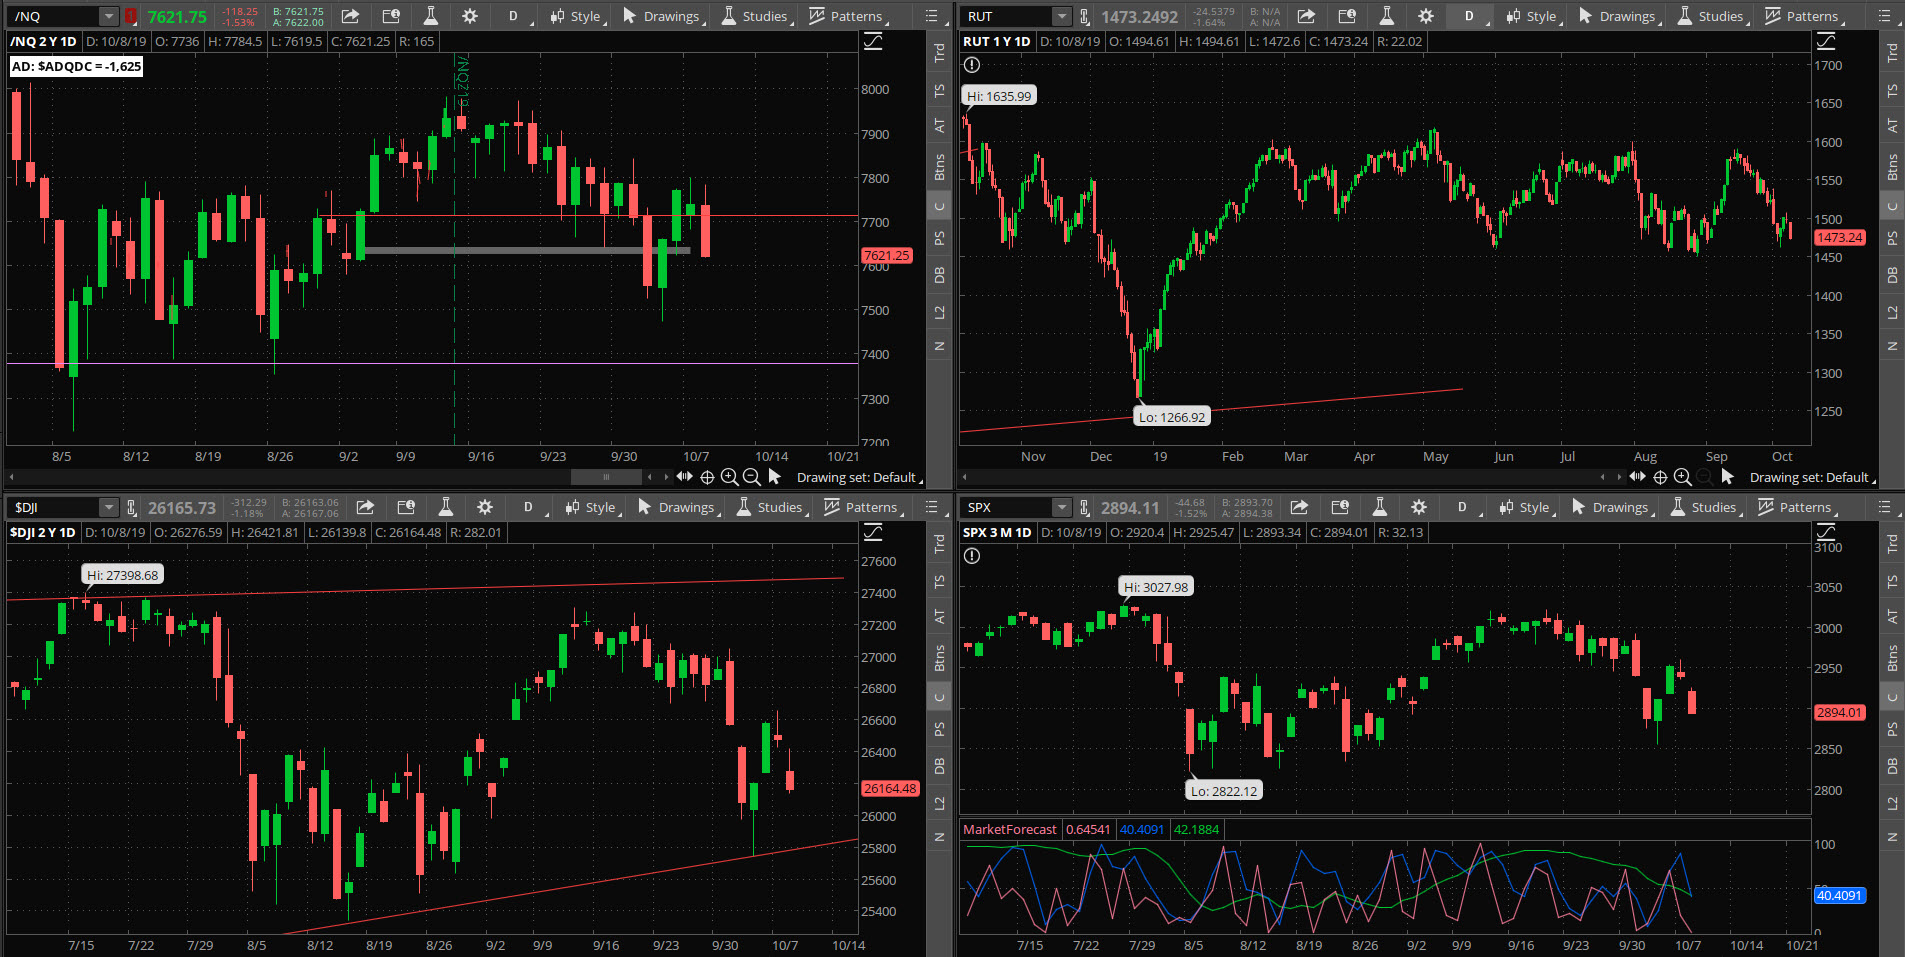Click the /NQ symbol input field
Screen dimensions: 1905x957
54,16
